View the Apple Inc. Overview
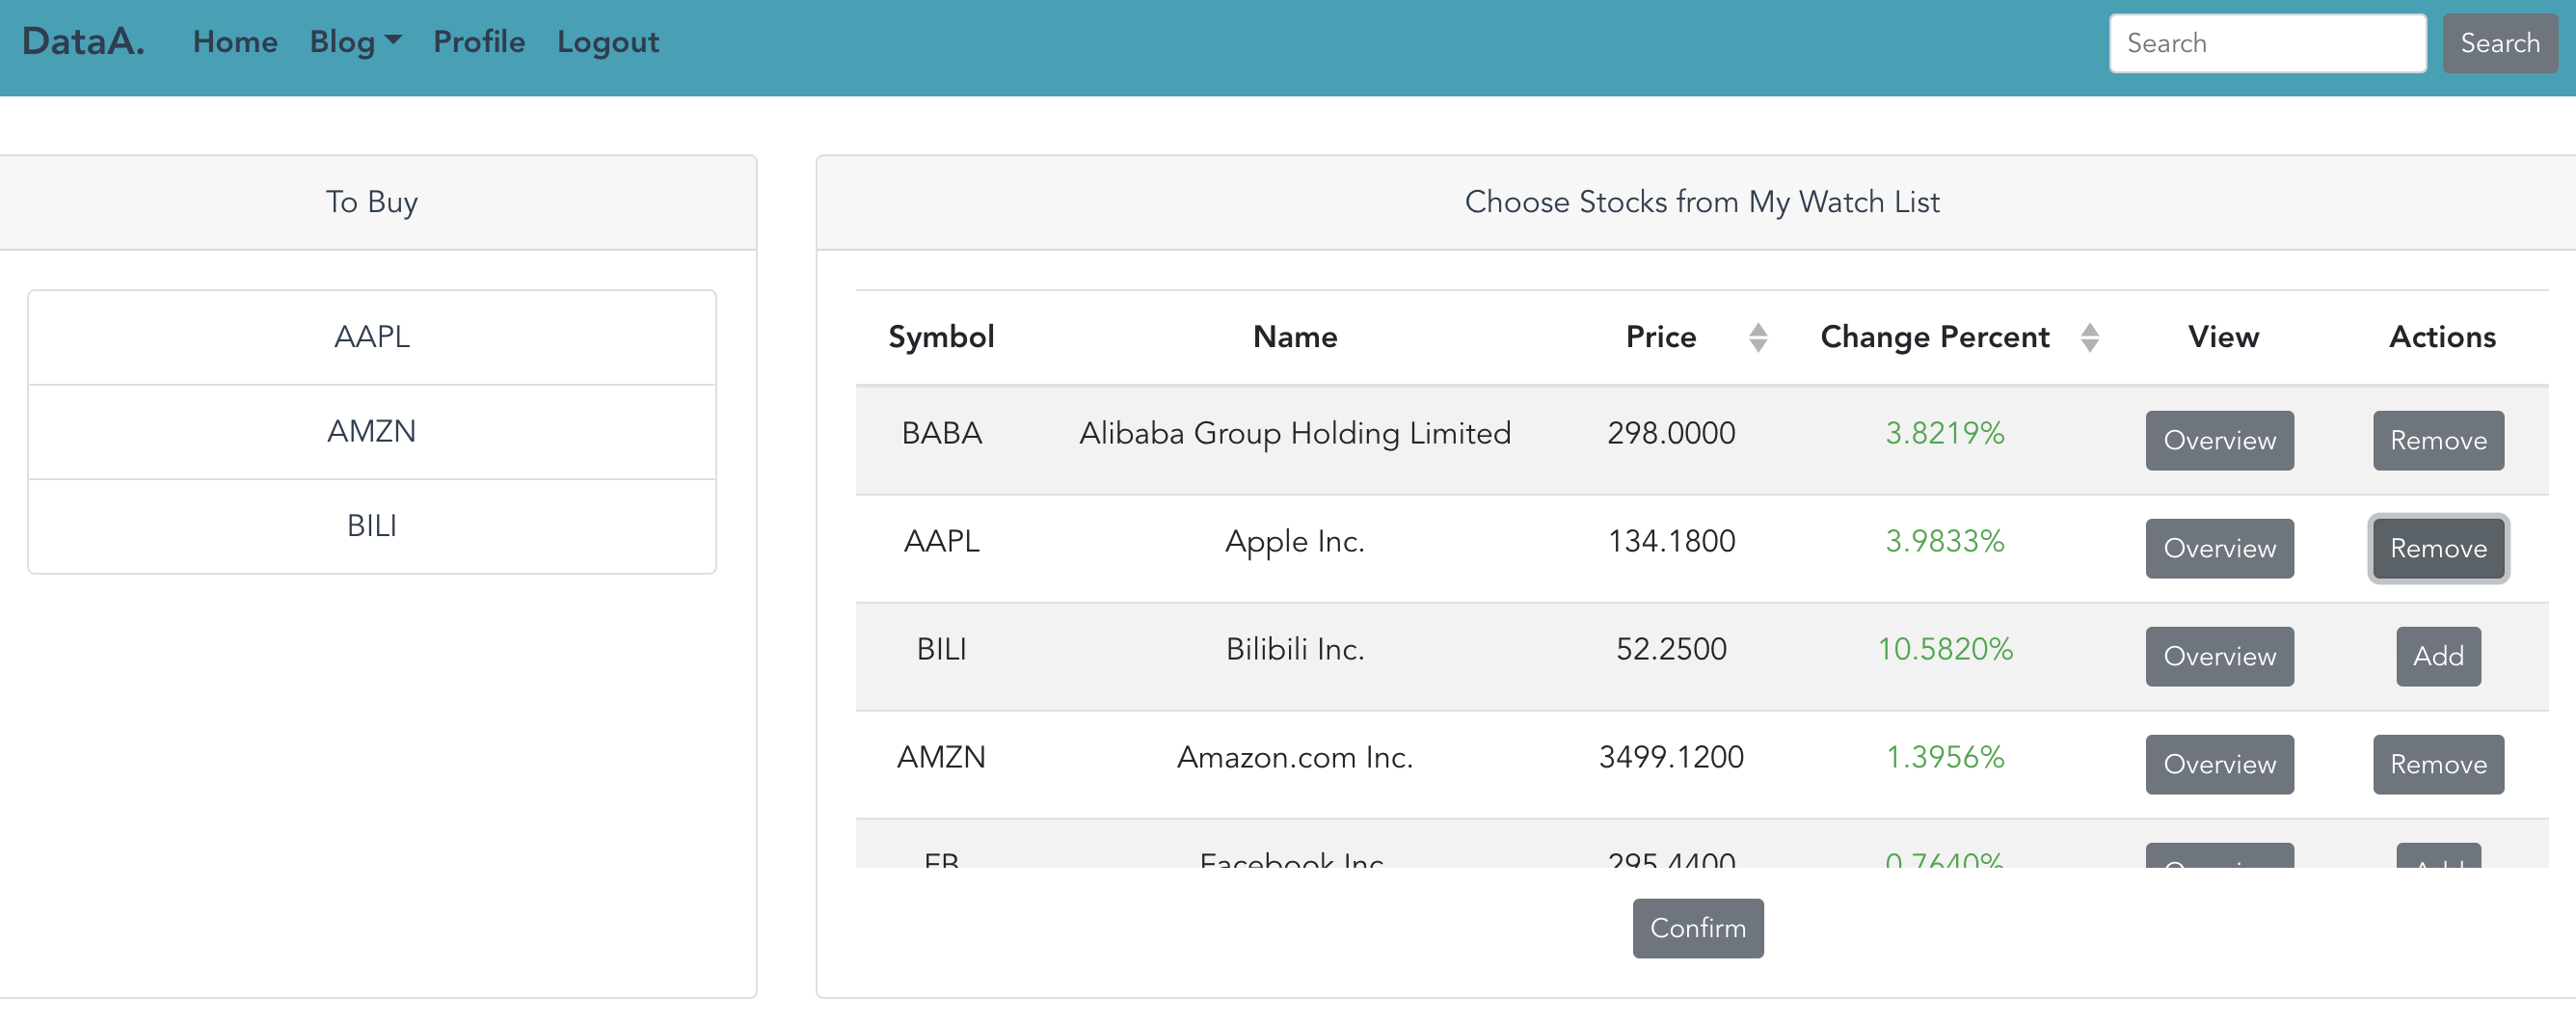Image resolution: width=2576 pixels, height=1024 pixels. [x=2218, y=548]
